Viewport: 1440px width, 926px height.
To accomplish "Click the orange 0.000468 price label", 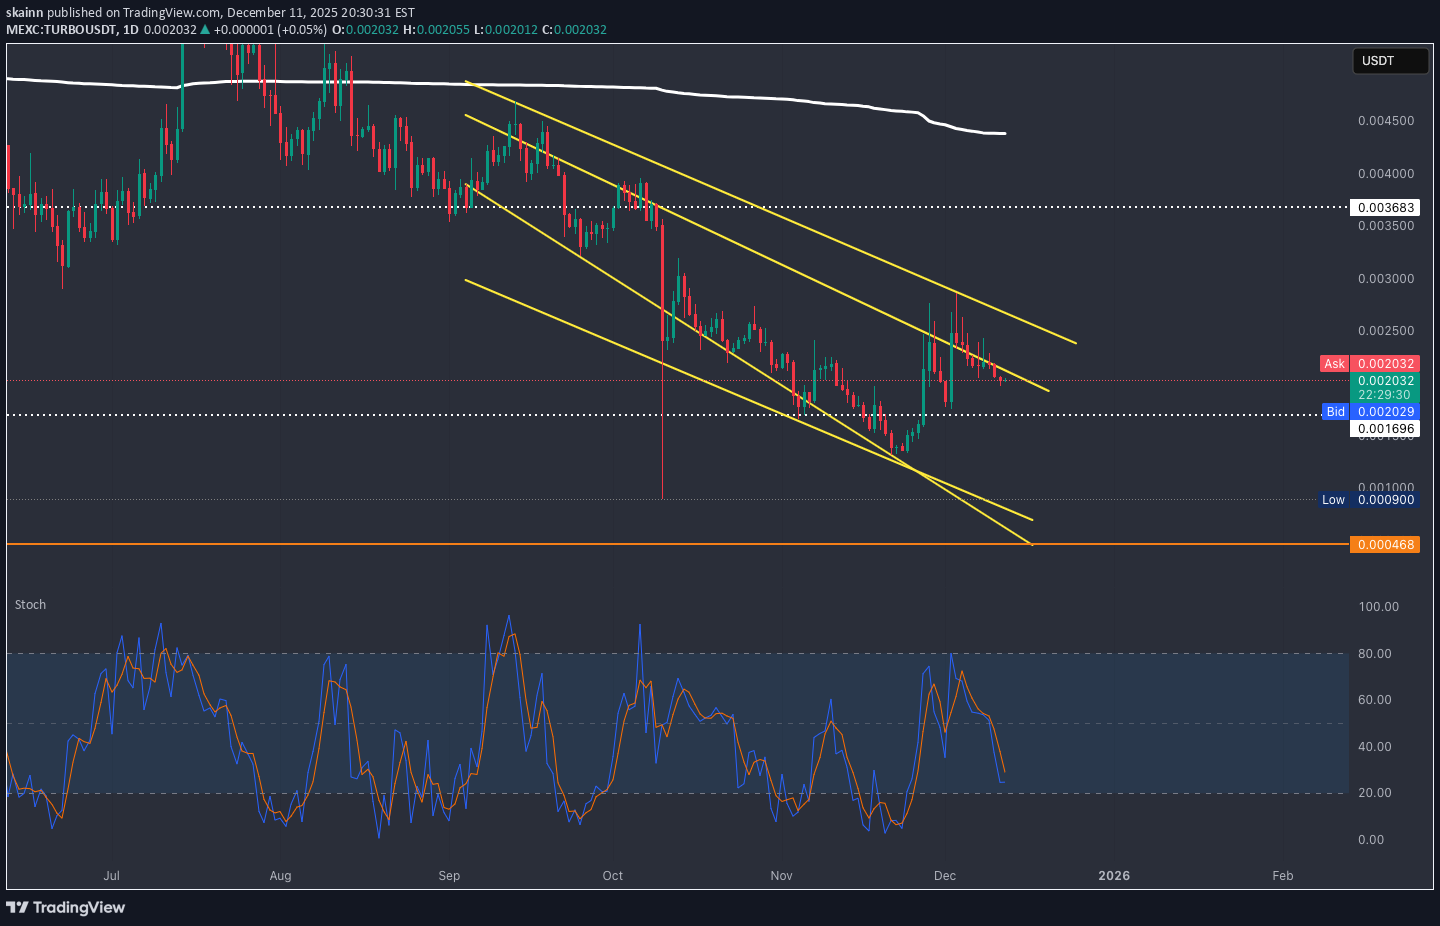I will coord(1385,545).
